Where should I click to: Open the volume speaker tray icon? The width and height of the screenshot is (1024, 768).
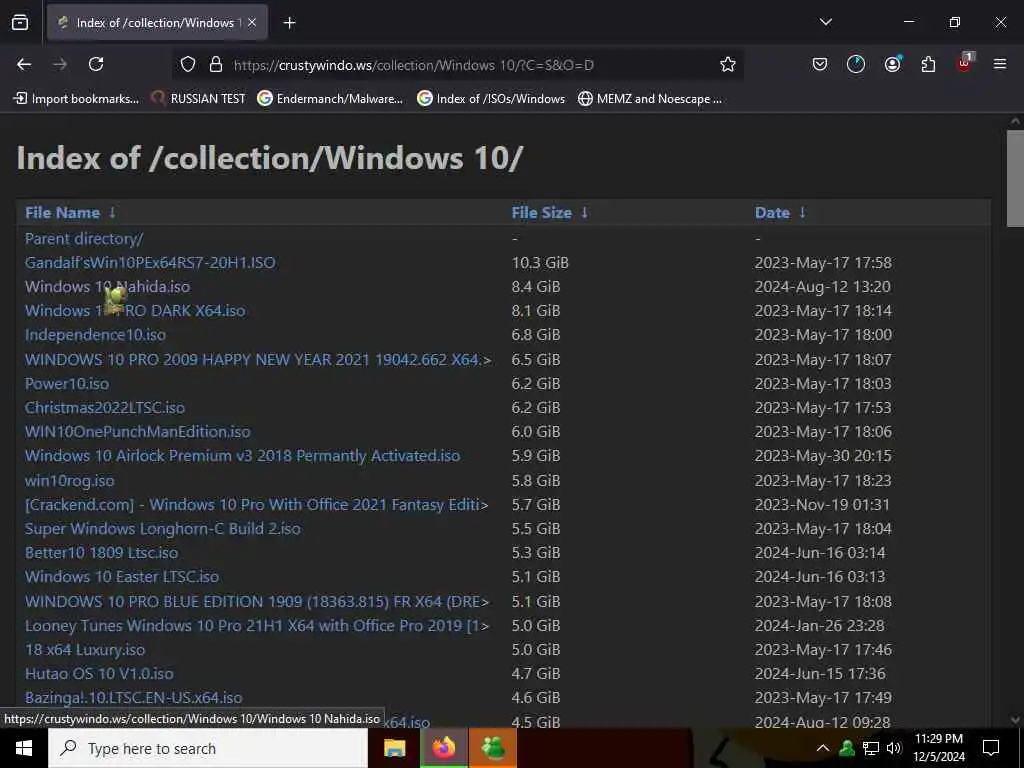[893, 748]
